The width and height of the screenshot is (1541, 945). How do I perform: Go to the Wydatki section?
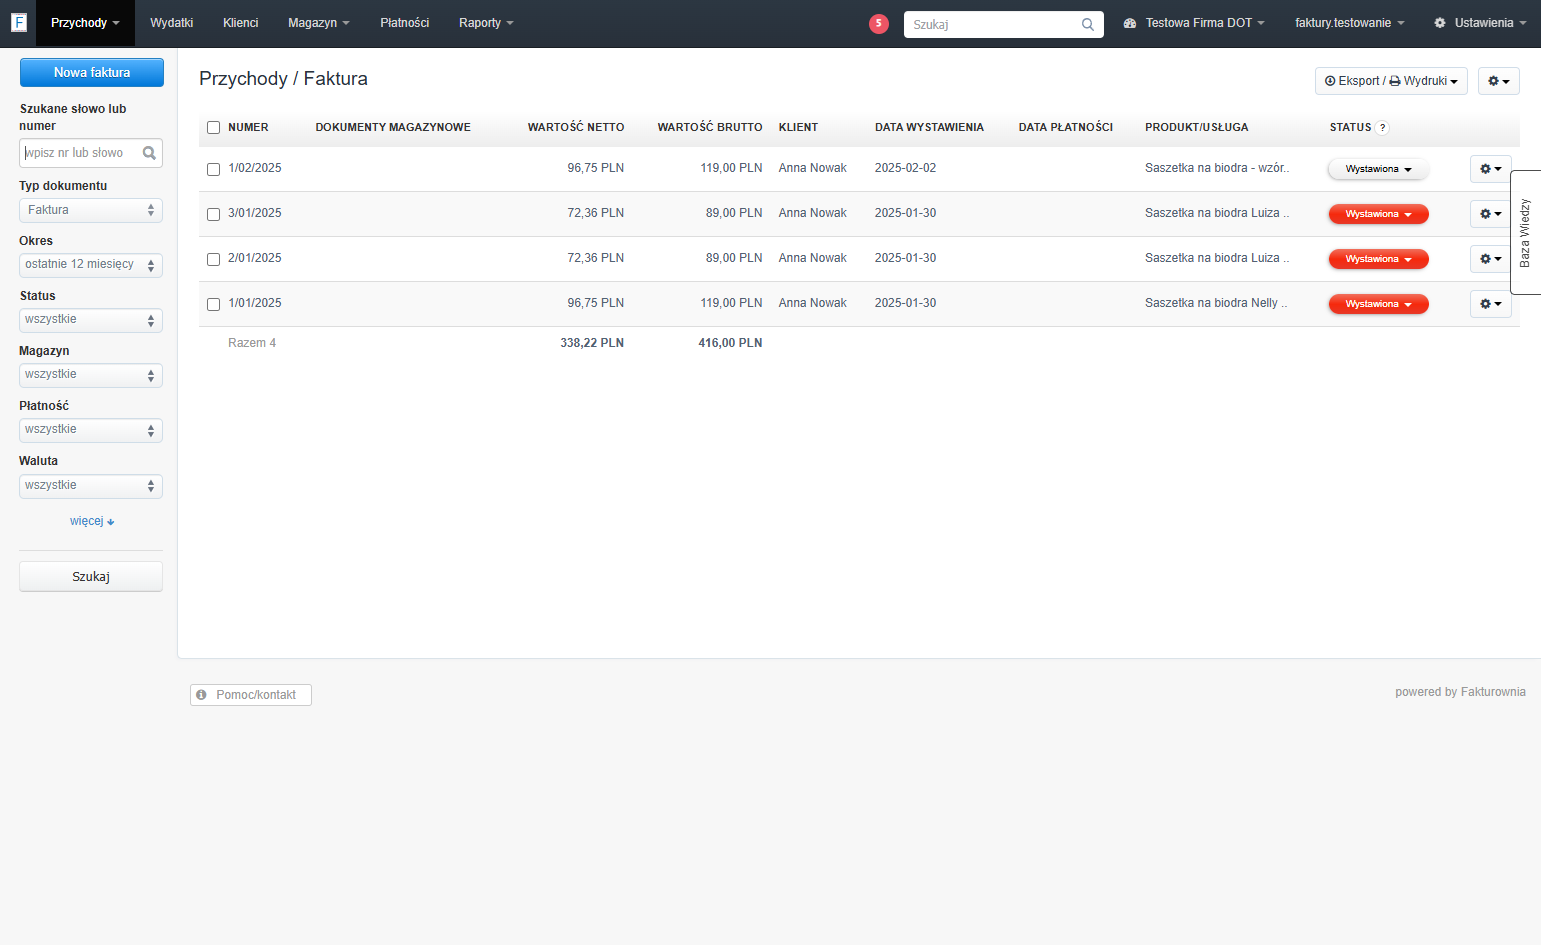pyautogui.click(x=171, y=23)
